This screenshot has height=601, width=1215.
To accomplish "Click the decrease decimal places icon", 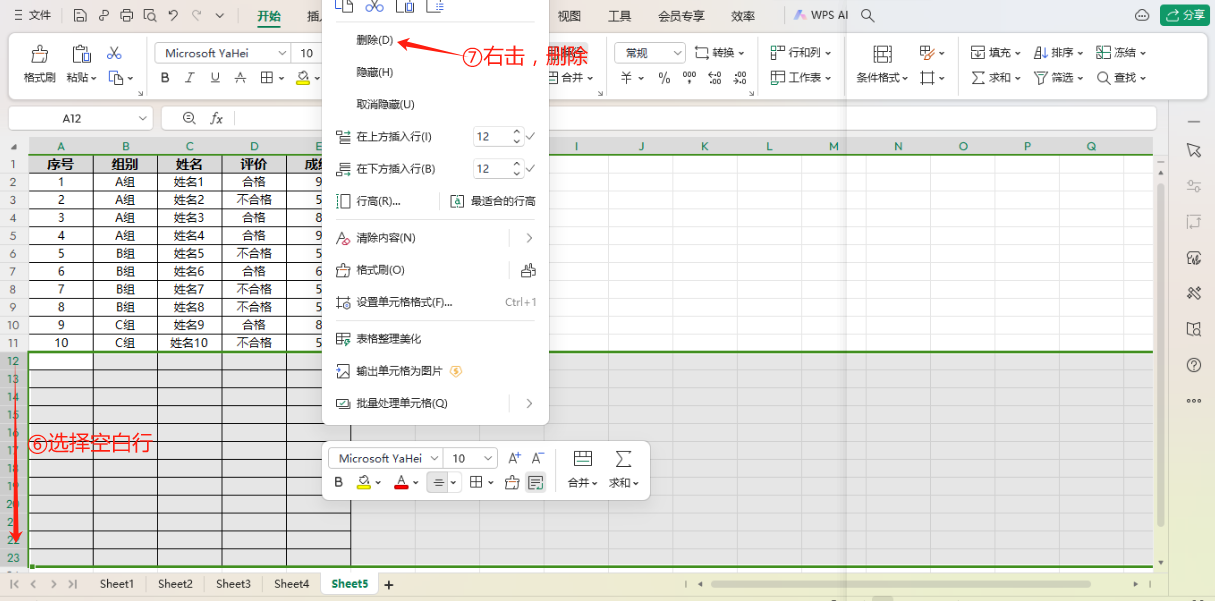I will coord(741,78).
